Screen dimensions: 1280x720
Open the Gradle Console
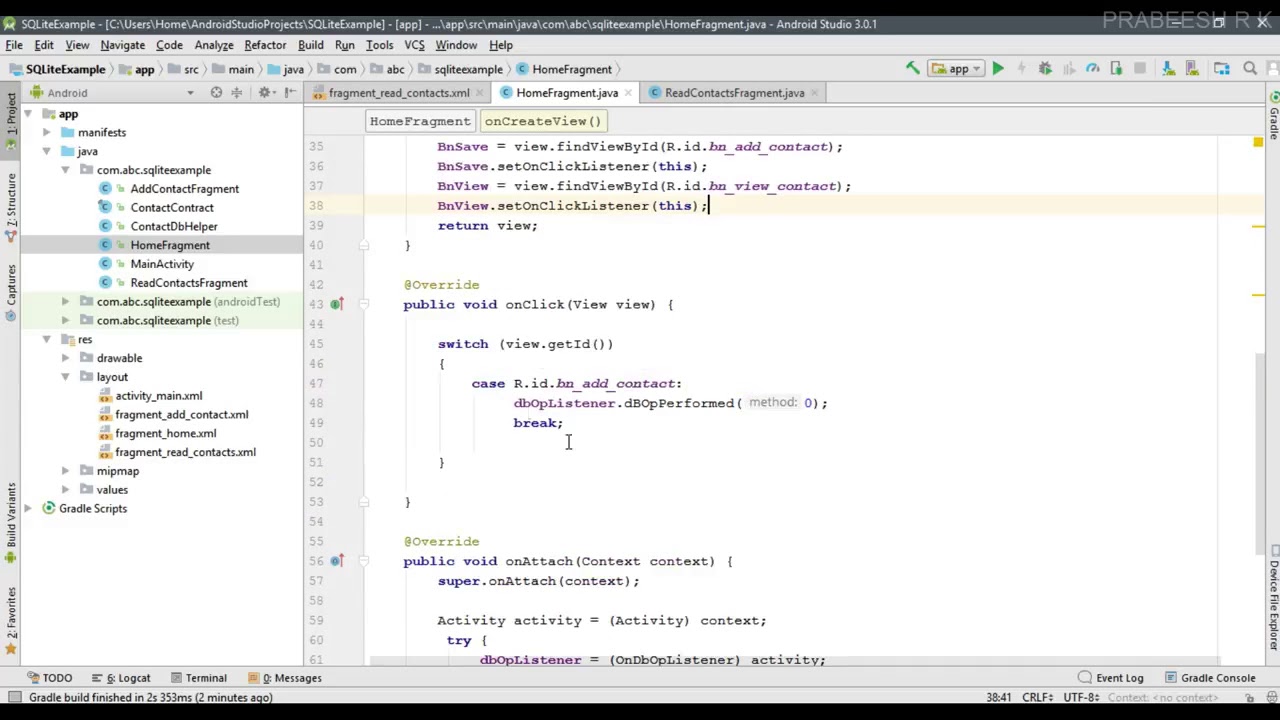[1208, 678]
